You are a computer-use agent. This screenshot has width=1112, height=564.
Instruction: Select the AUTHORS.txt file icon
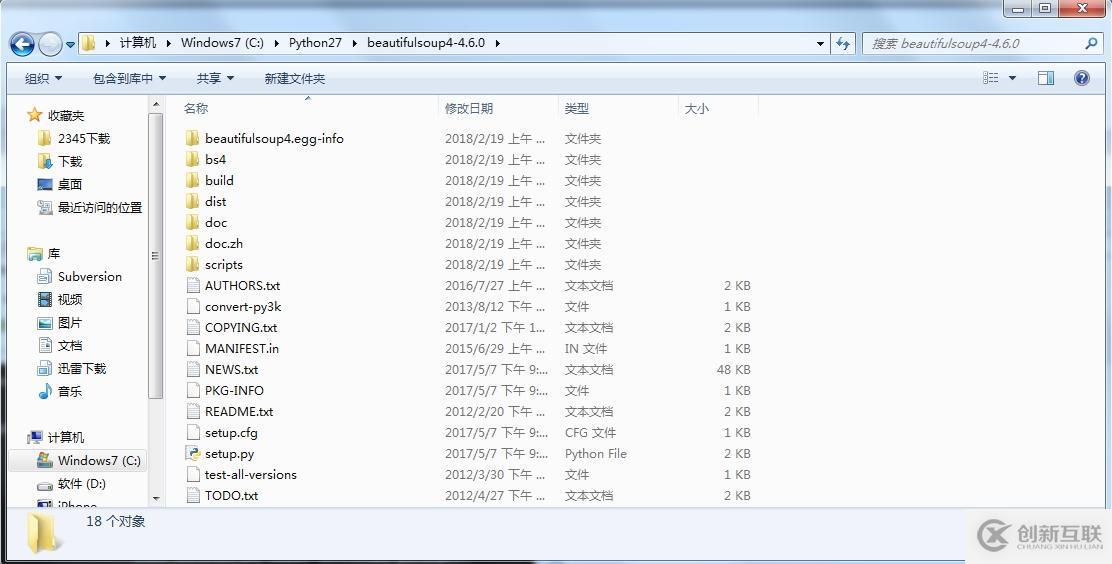[x=193, y=285]
